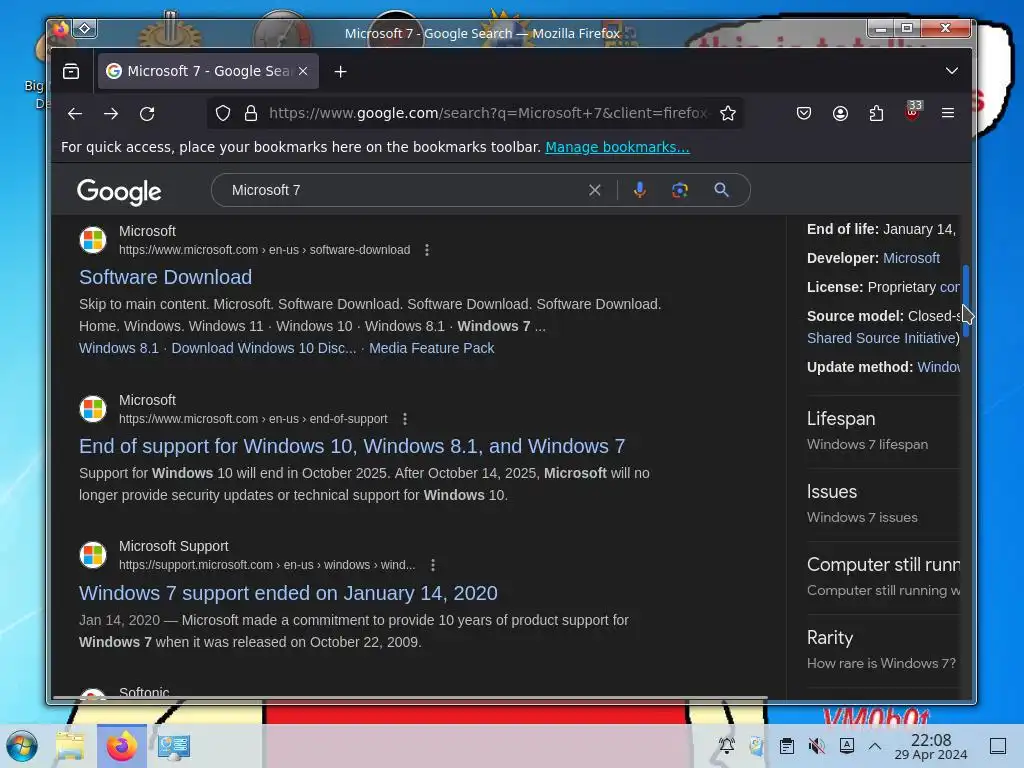Open Windows 7 support ended result

point(288,593)
